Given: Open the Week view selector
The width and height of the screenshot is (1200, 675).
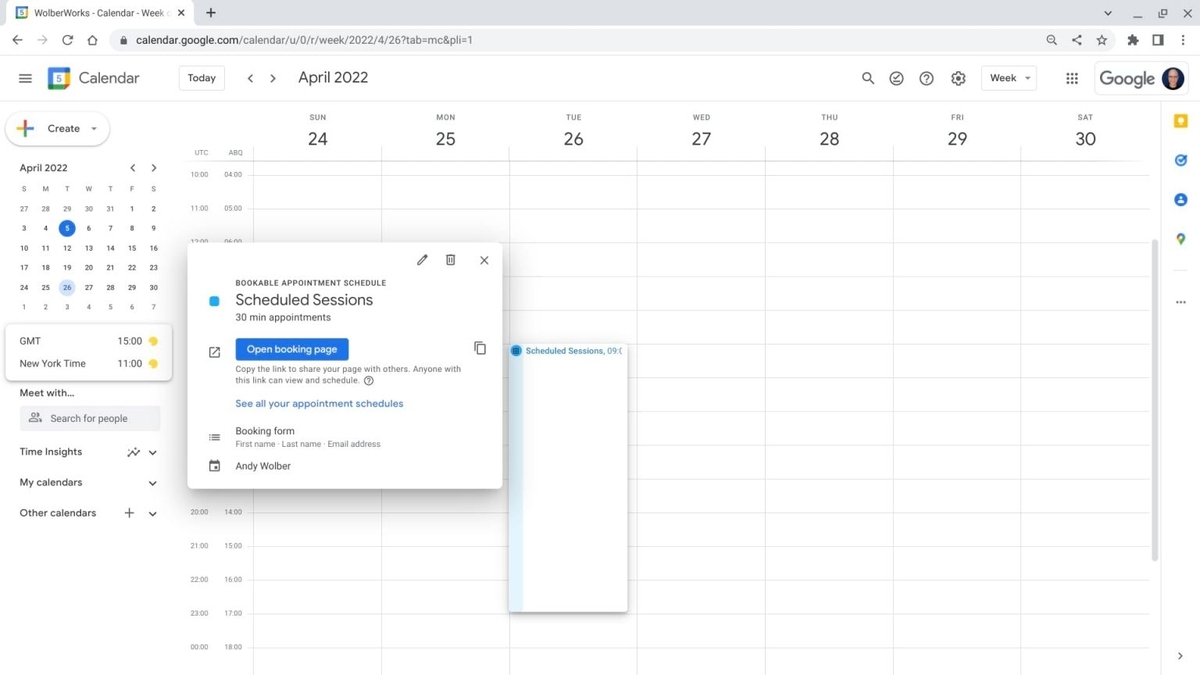Looking at the screenshot, I should click(1008, 77).
